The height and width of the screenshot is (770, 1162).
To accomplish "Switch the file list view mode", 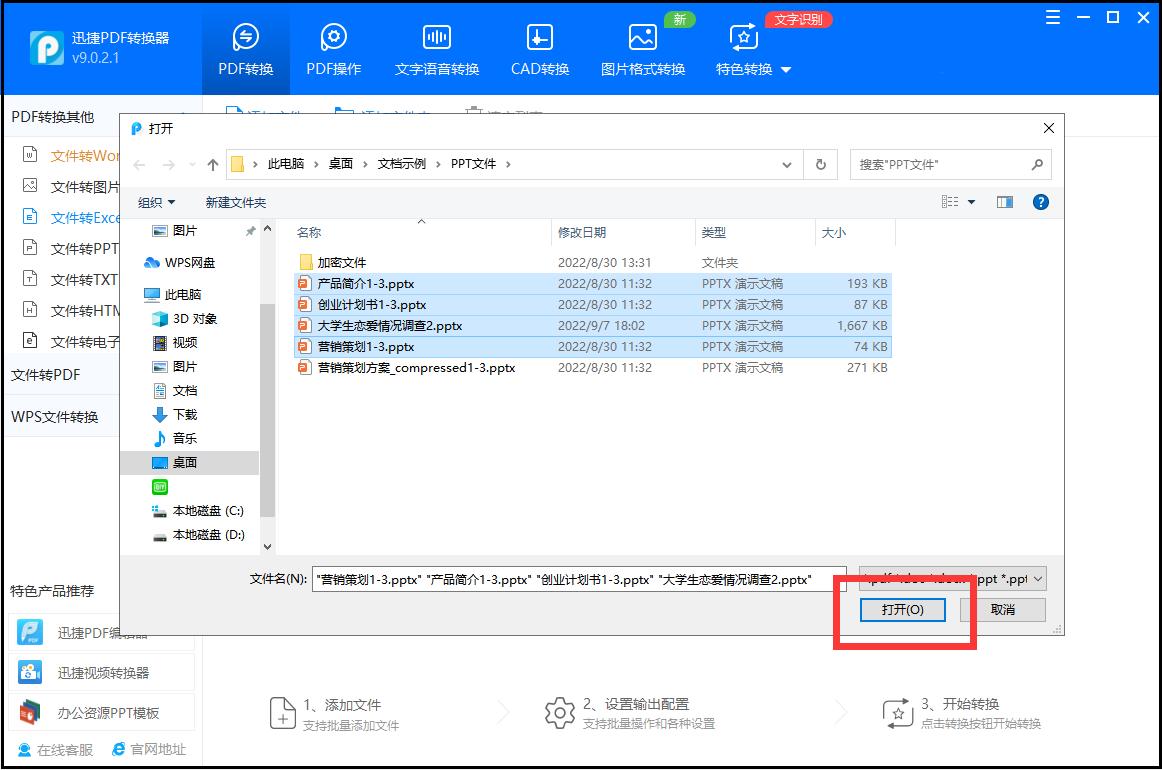I will 950,202.
